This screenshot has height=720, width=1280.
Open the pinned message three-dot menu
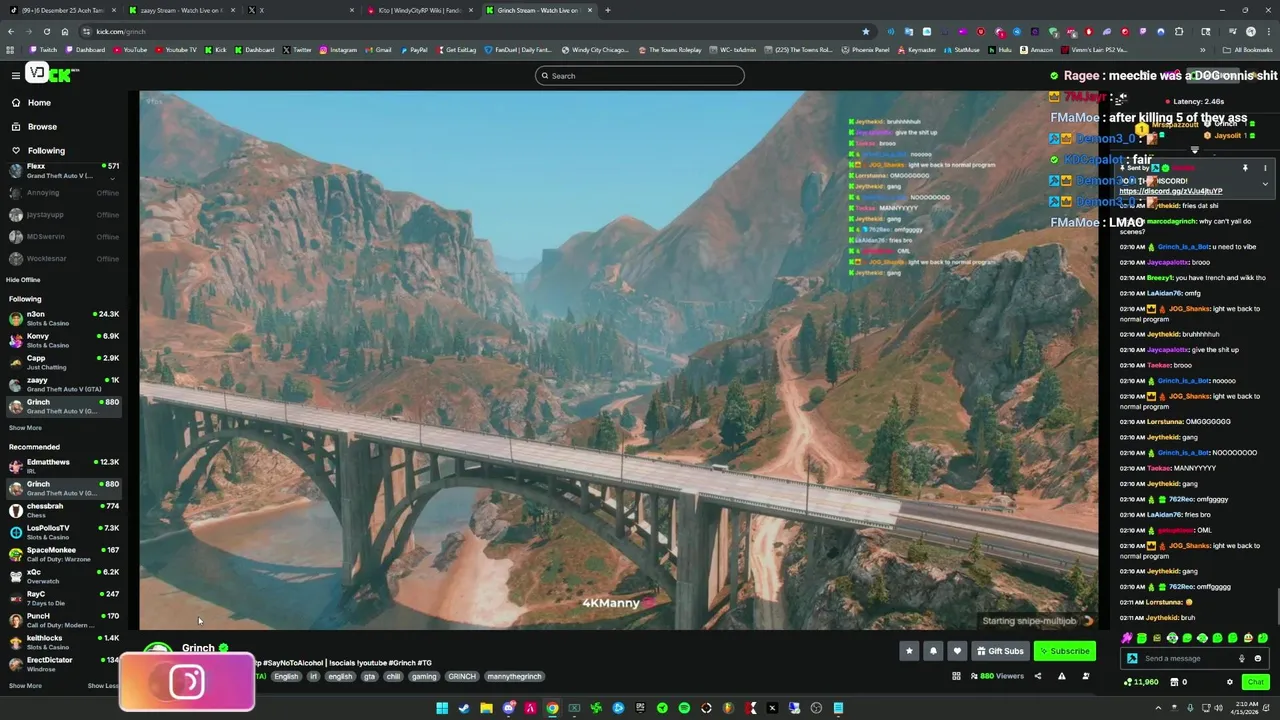click(1265, 168)
